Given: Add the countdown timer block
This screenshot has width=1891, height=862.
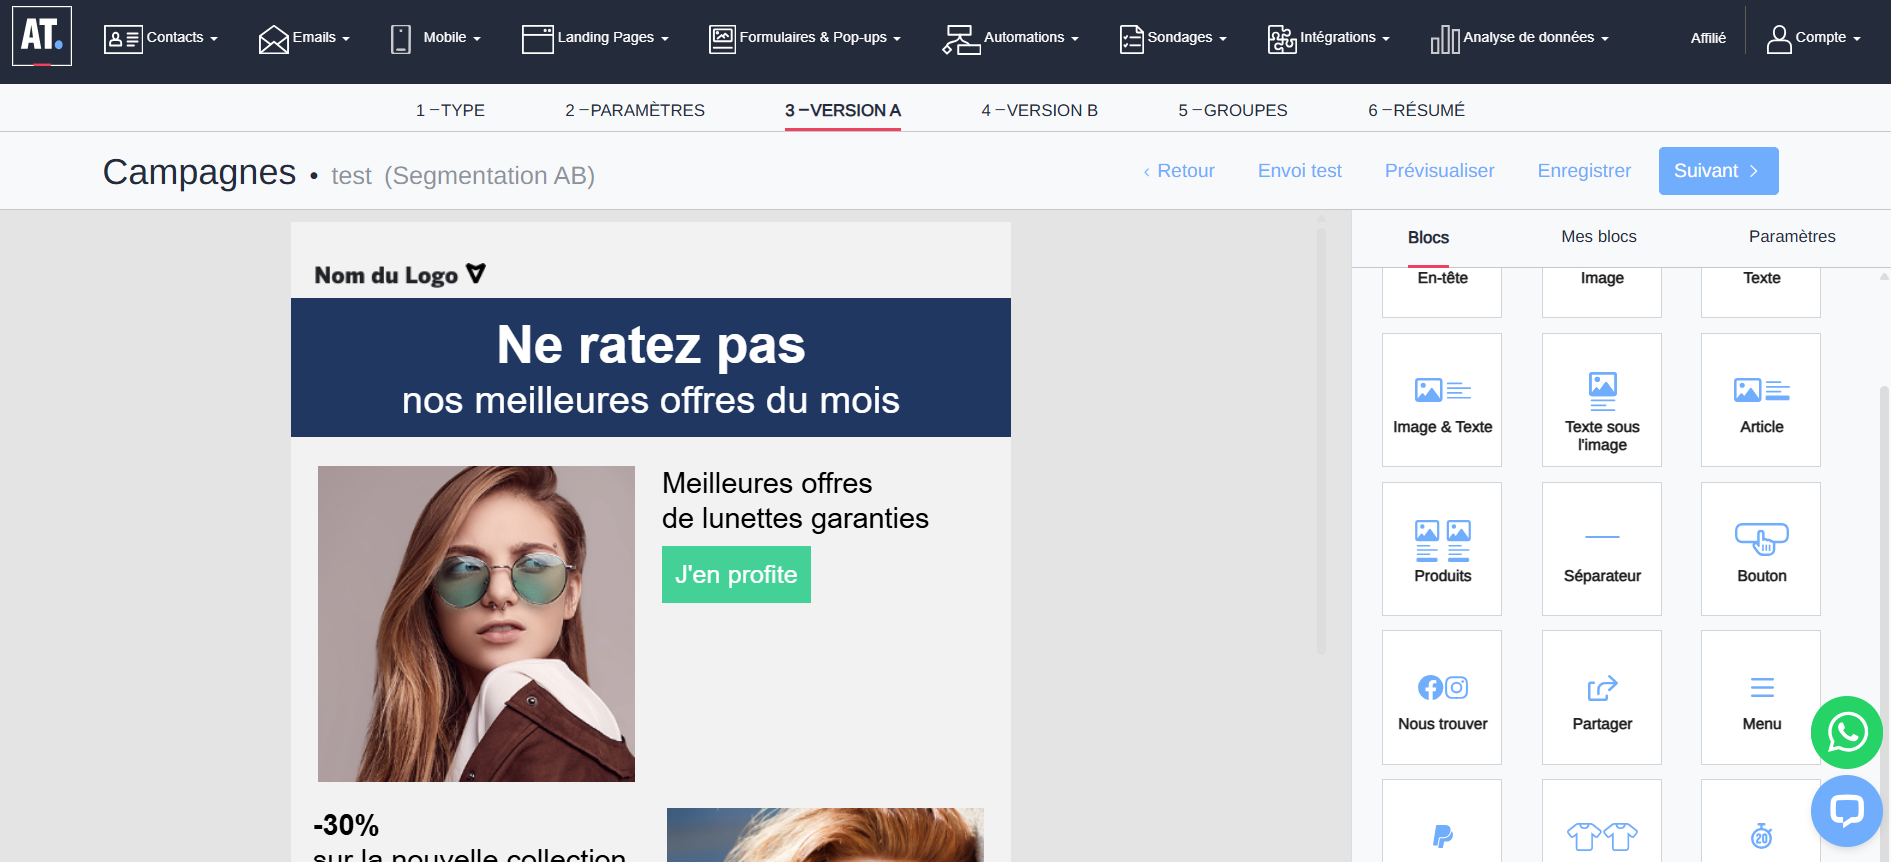Looking at the screenshot, I should pyautogui.click(x=1761, y=822).
